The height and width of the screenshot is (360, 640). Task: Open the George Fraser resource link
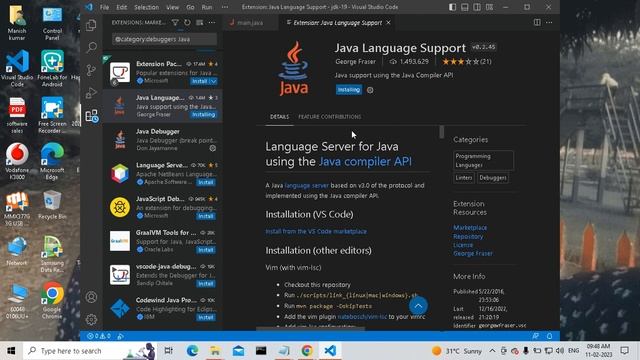pyautogui.click(x=473, y=253)
